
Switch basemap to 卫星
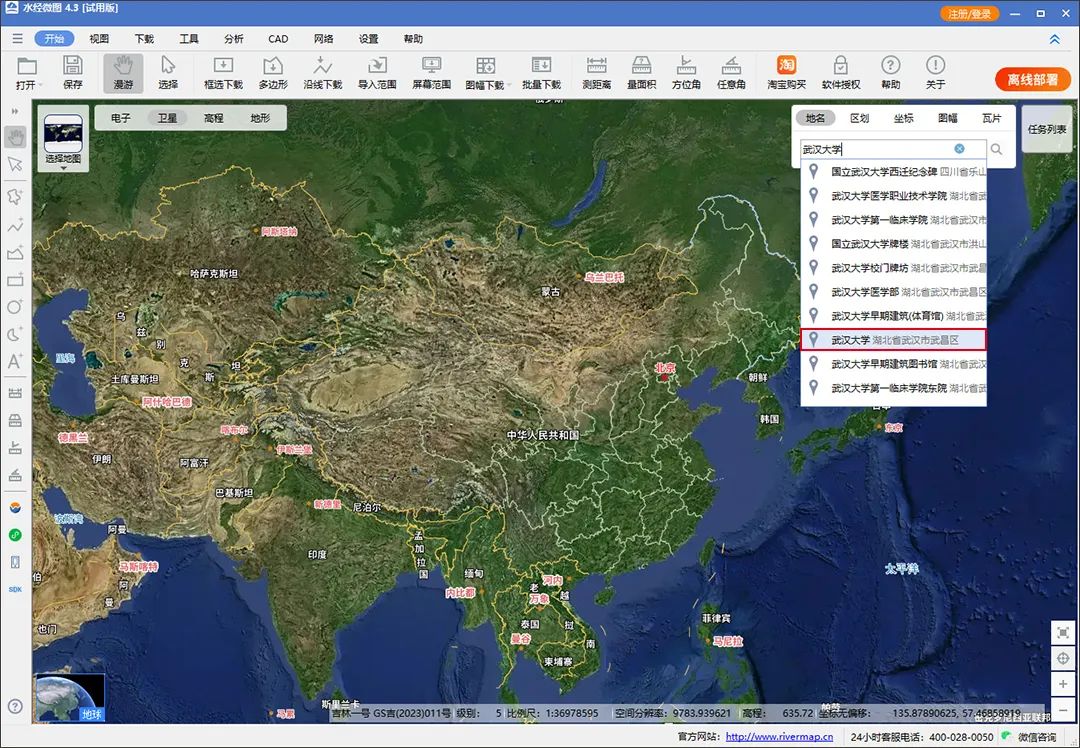tap(167, 118)
